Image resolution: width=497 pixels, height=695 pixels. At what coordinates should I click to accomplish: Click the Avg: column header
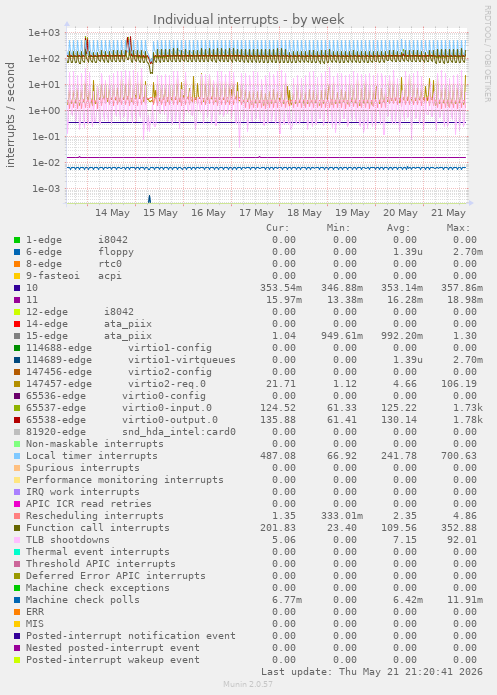399,228
